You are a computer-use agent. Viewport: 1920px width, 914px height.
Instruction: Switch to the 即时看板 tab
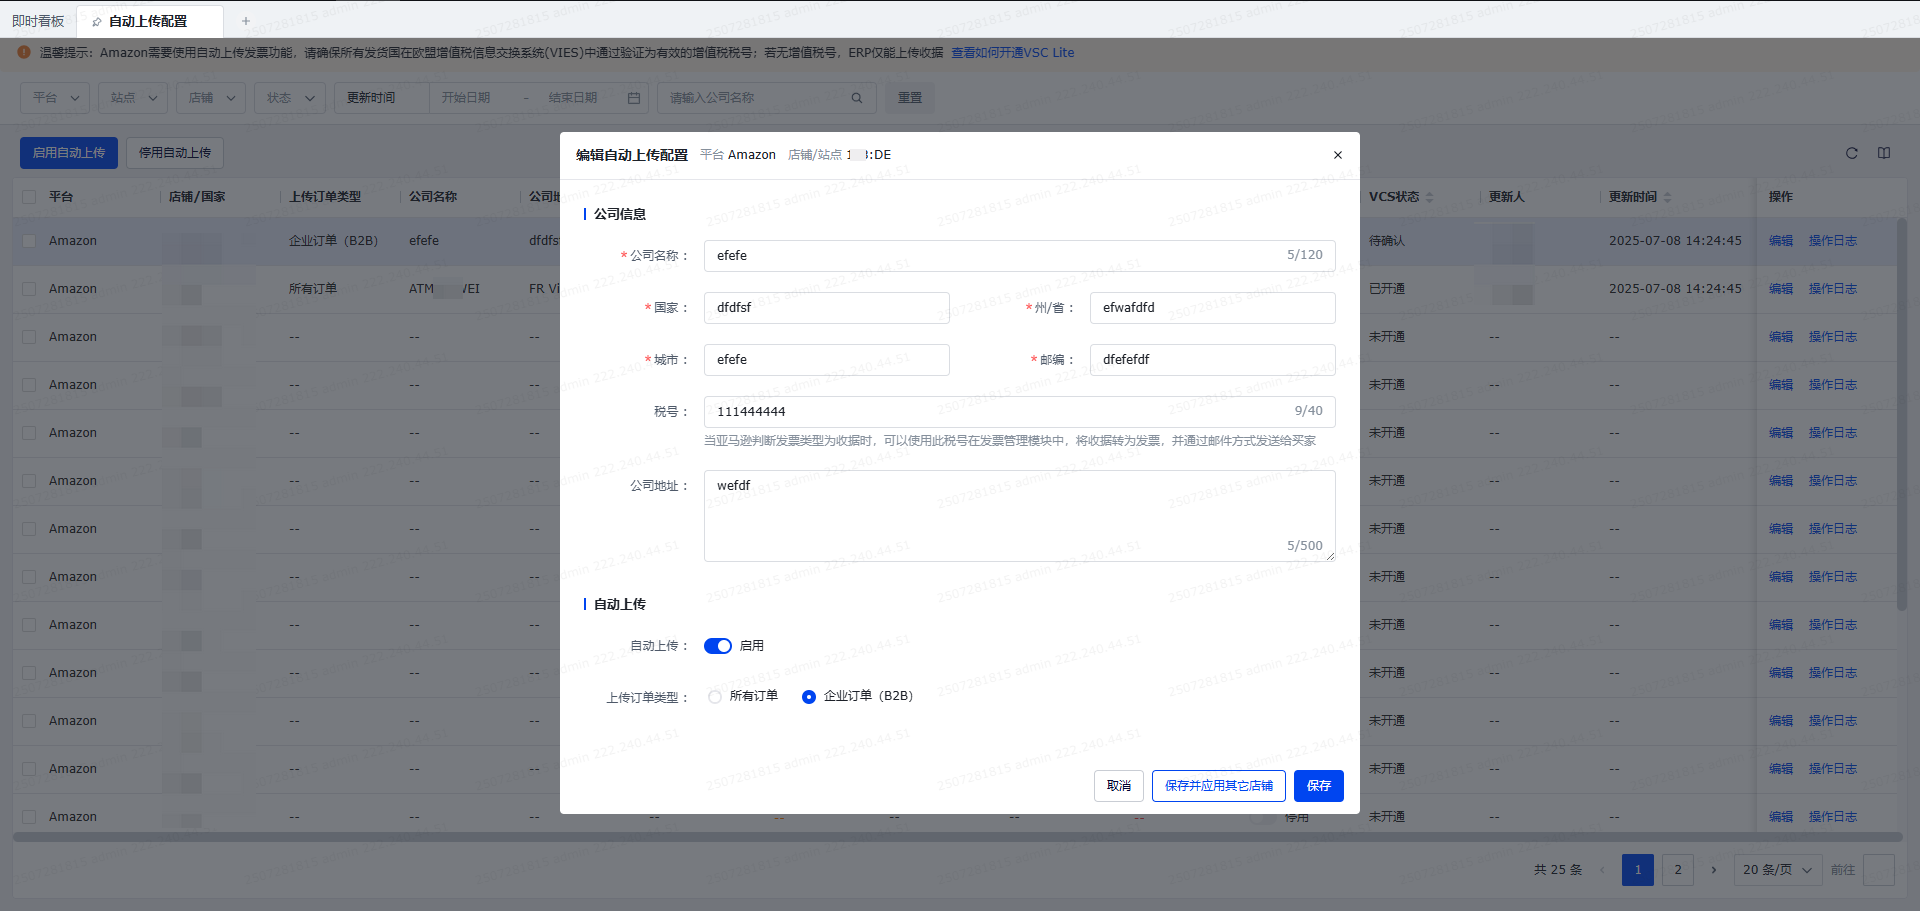click(x=38, y=21)
